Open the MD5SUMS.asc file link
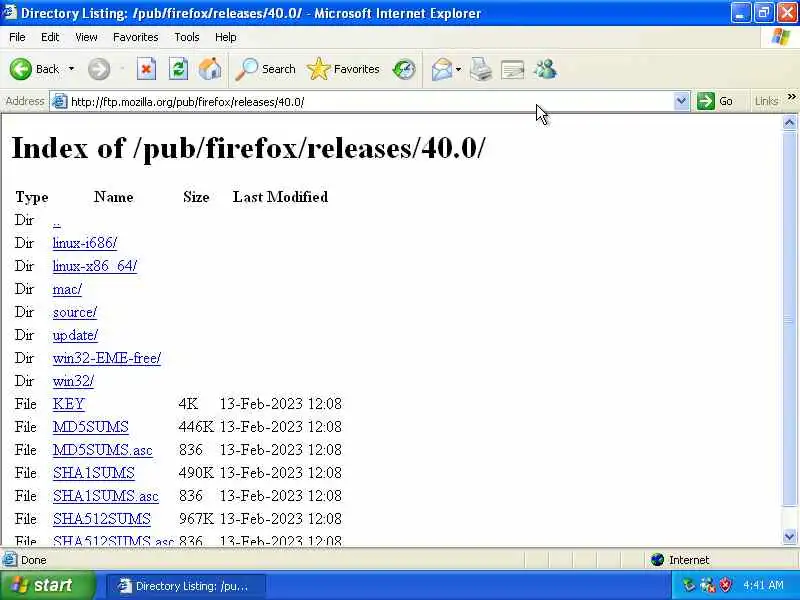 pyautogui.click(x=103, y=450)
